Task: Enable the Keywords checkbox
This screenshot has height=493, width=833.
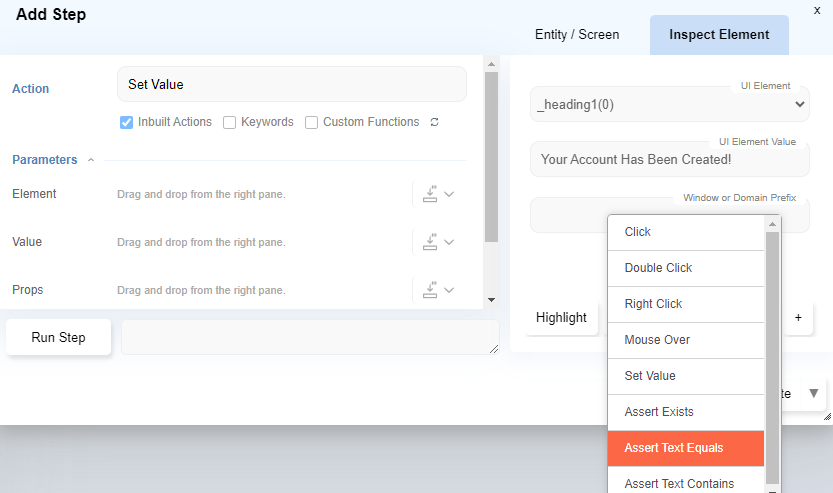Action: click(229, 122)
